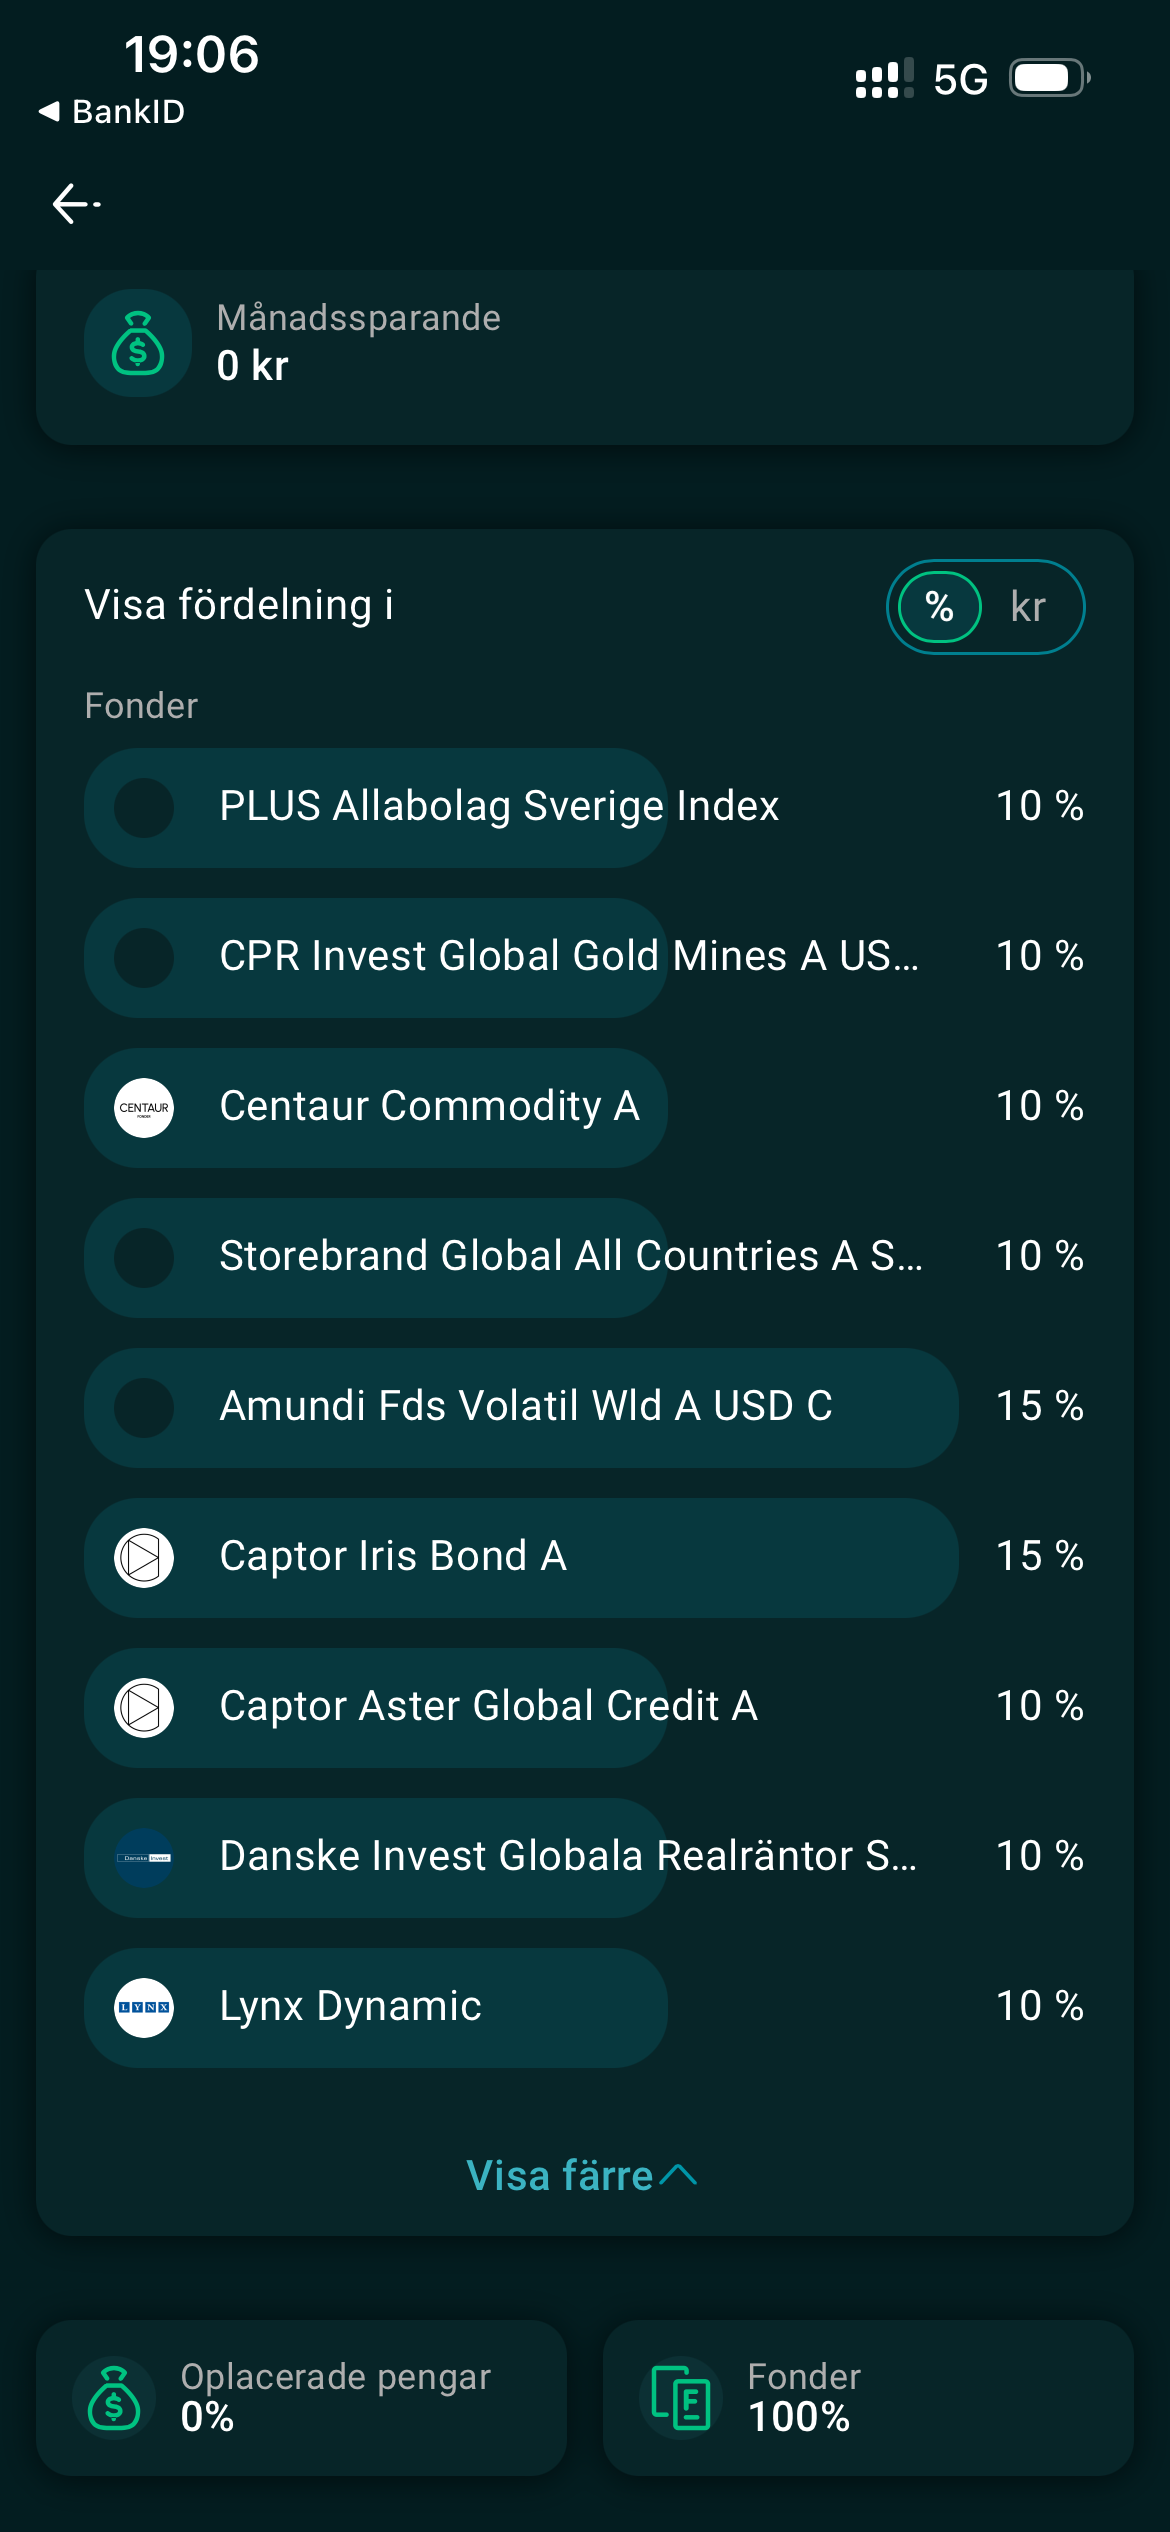Return to BankID app

click(x=112, y=112)
